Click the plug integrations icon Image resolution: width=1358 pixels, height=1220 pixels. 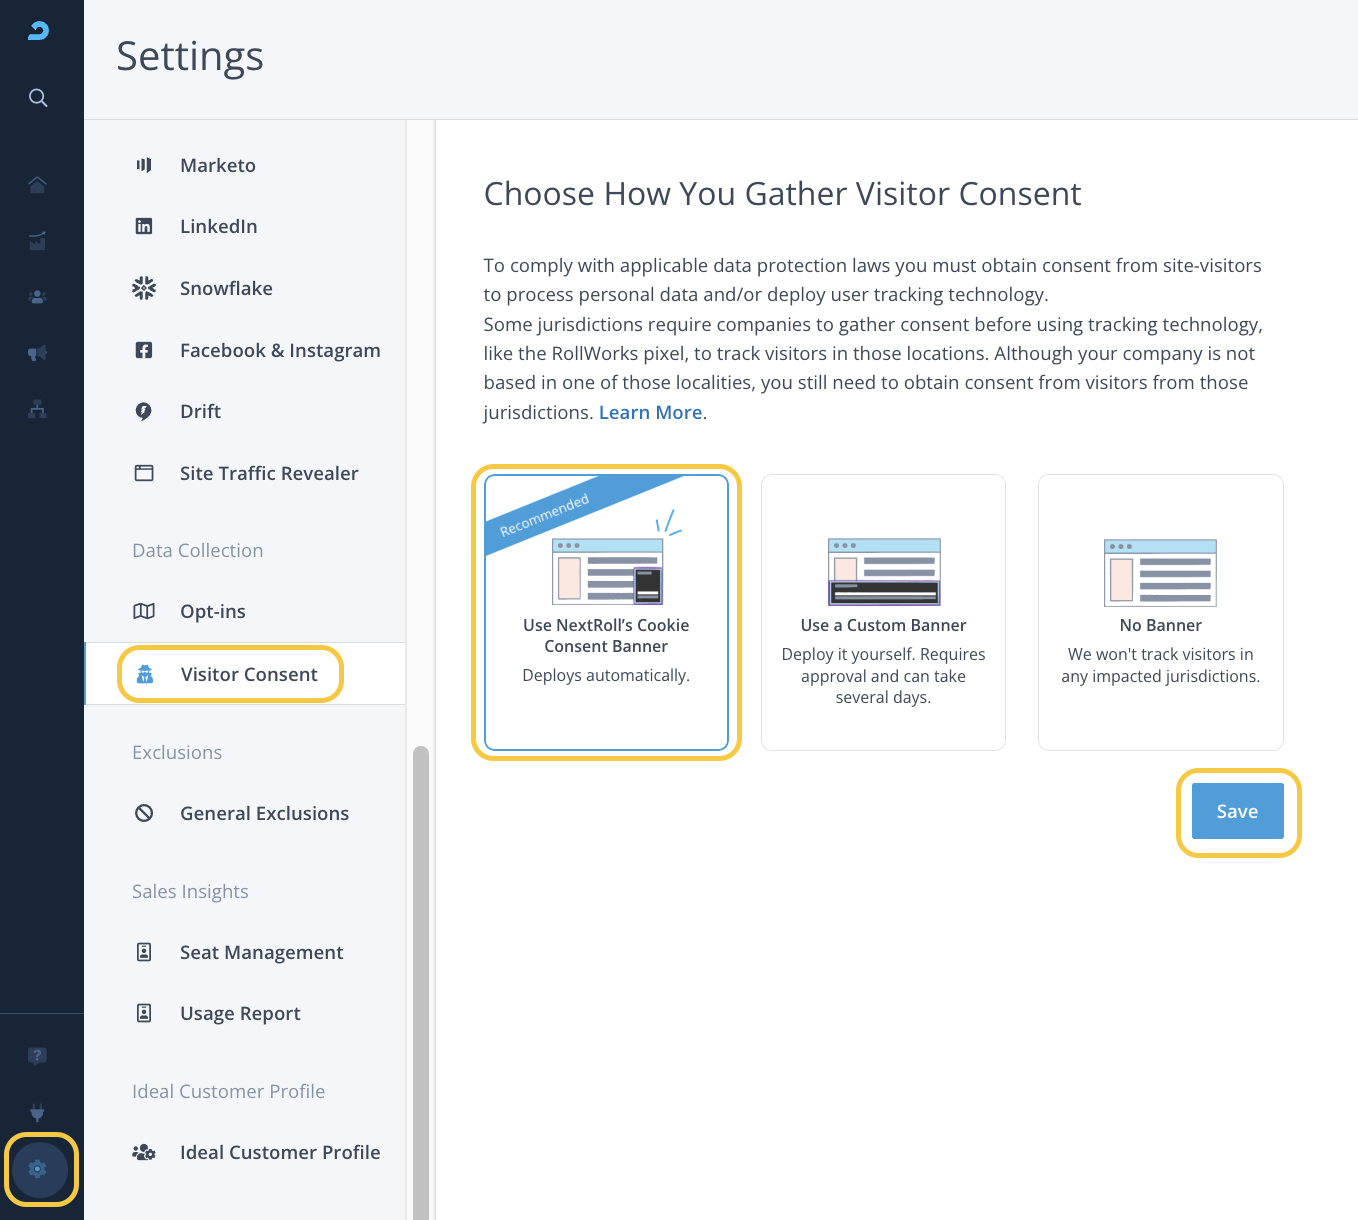coord(38,1112)
